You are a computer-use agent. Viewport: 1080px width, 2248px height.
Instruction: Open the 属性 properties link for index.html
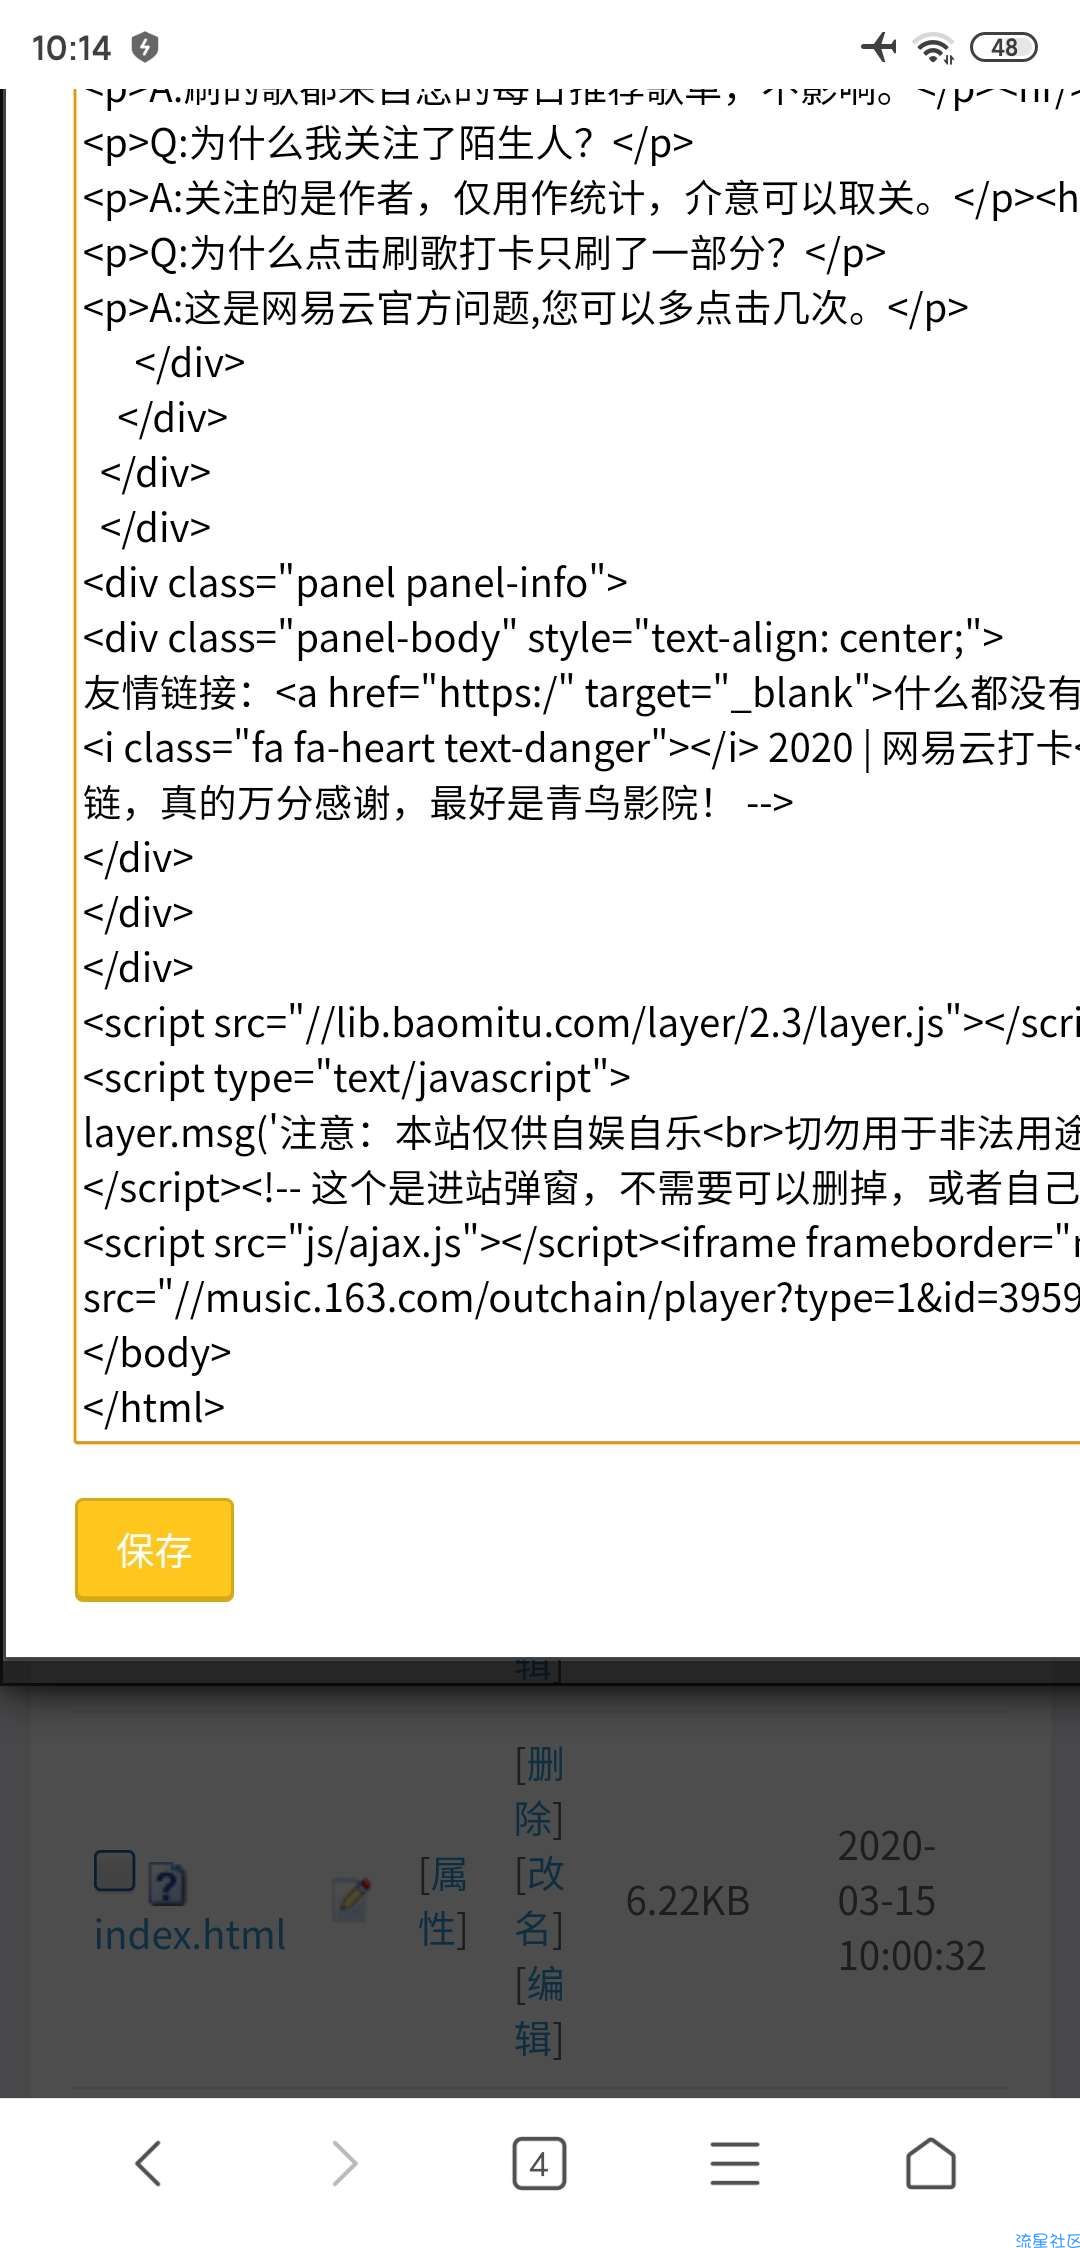(x=443, y=1902)
